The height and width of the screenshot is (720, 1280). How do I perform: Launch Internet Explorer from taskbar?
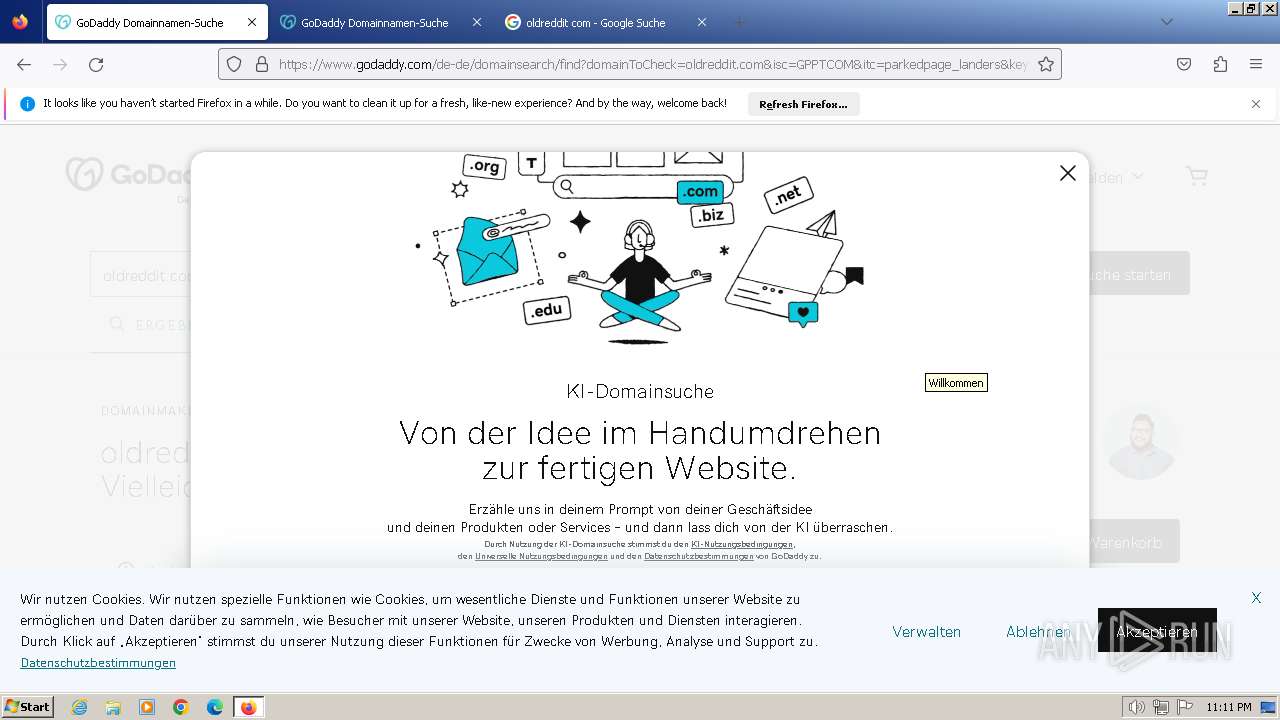coord(79,707)
